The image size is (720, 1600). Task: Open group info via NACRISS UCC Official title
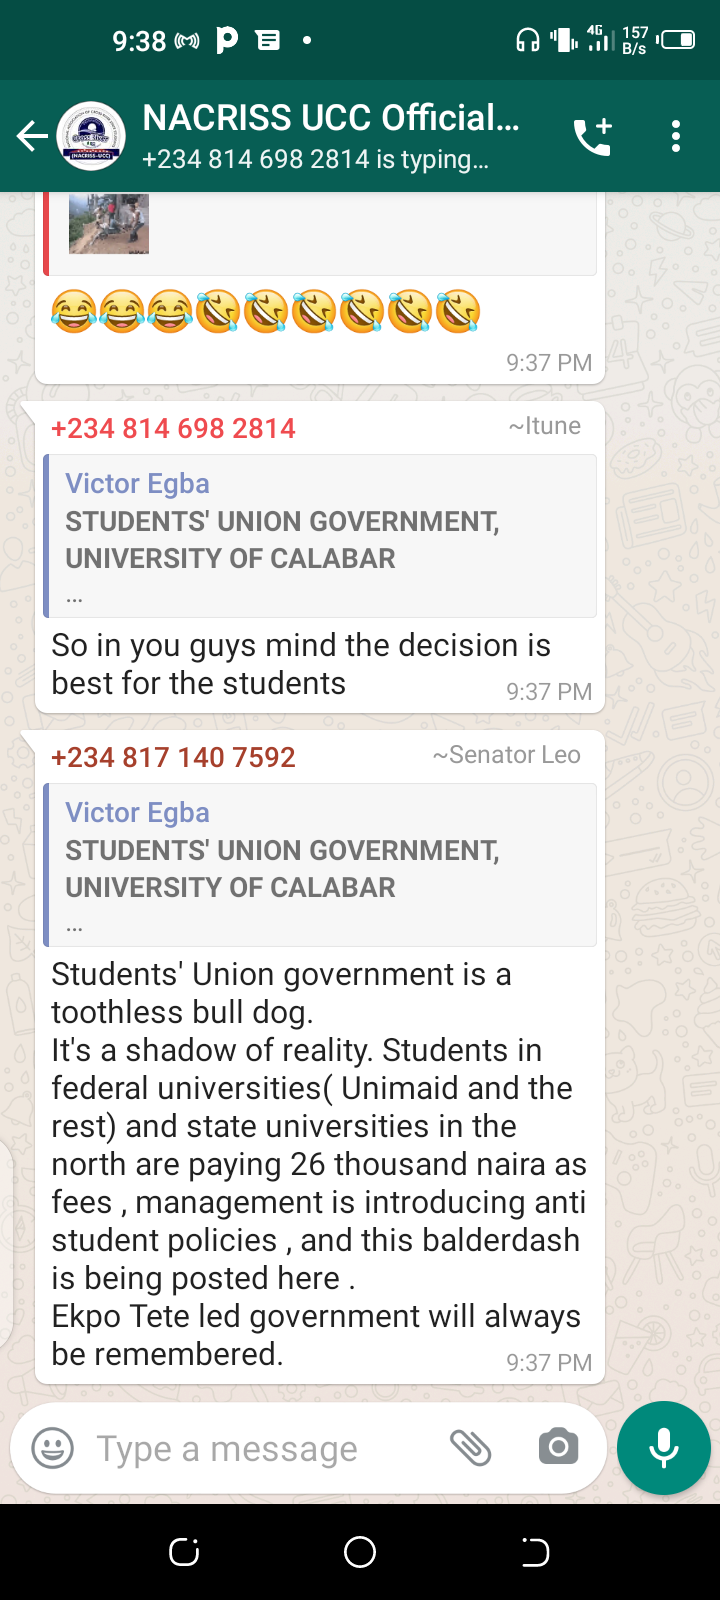coord(330,118)
